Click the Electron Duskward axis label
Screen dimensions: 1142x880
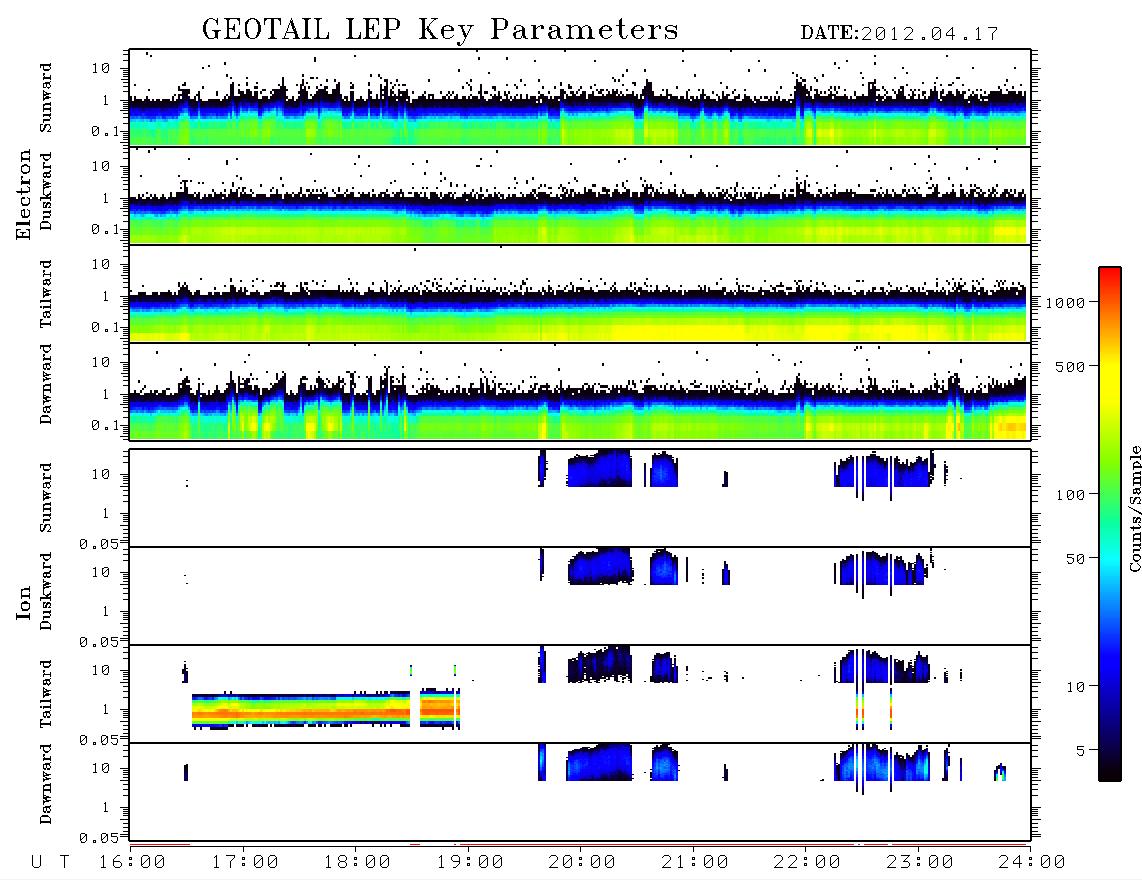[x=46, y=192]
